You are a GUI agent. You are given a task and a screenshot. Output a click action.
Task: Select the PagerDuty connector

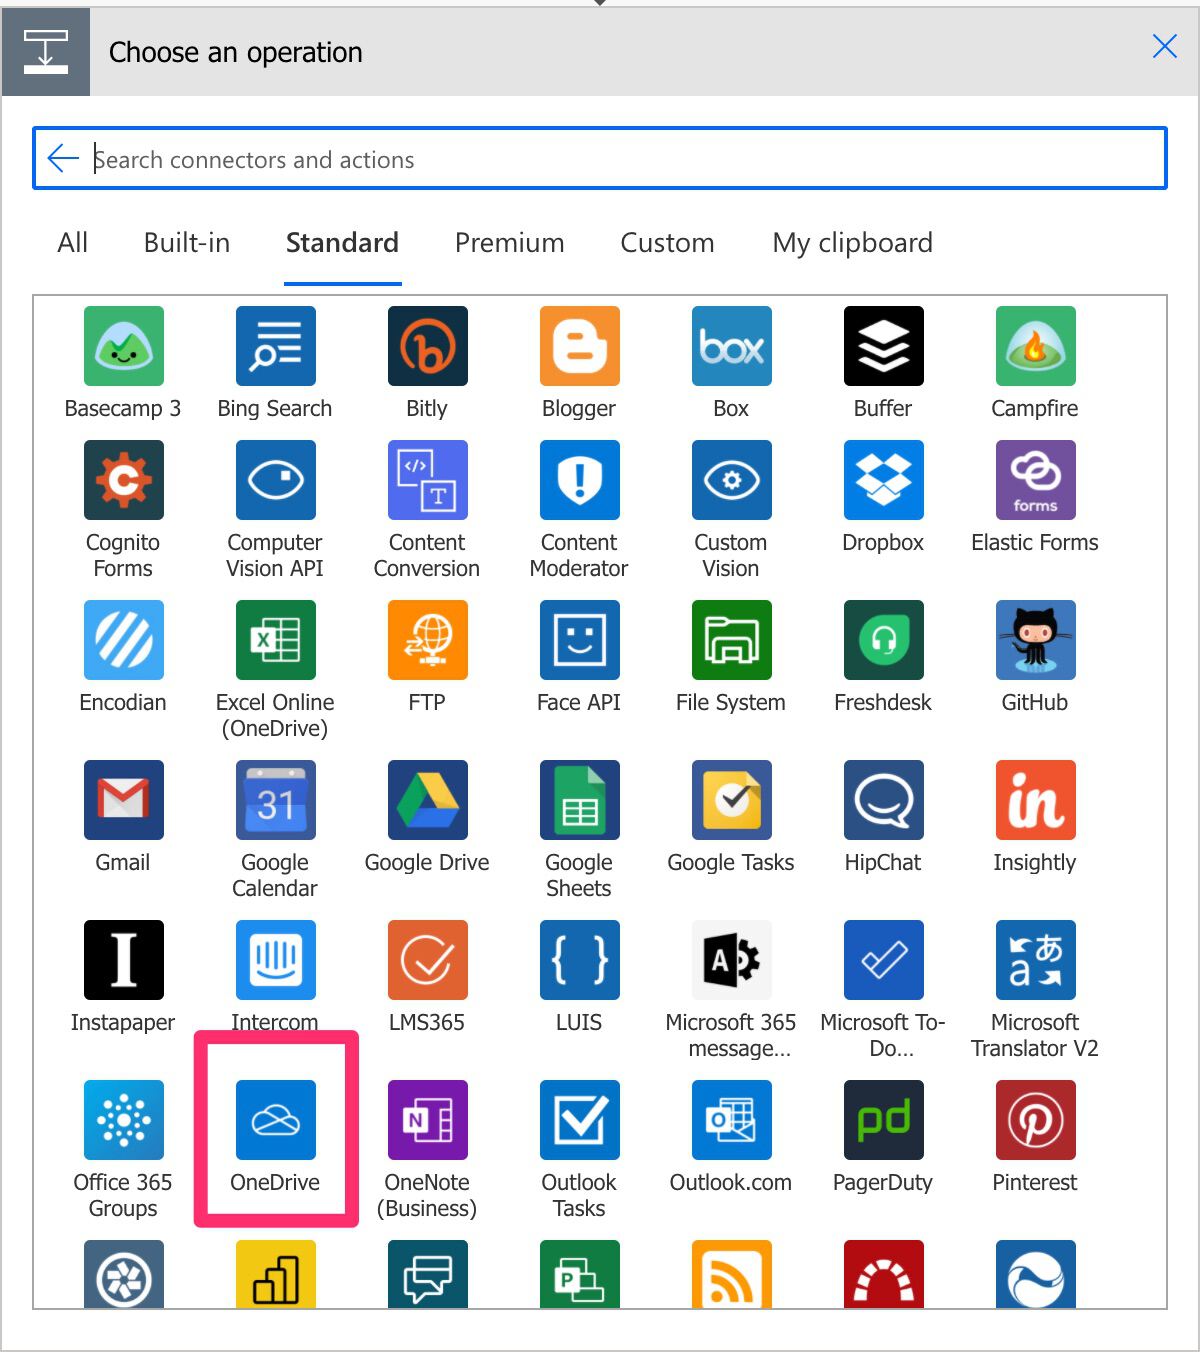[x=883, y=1119]
